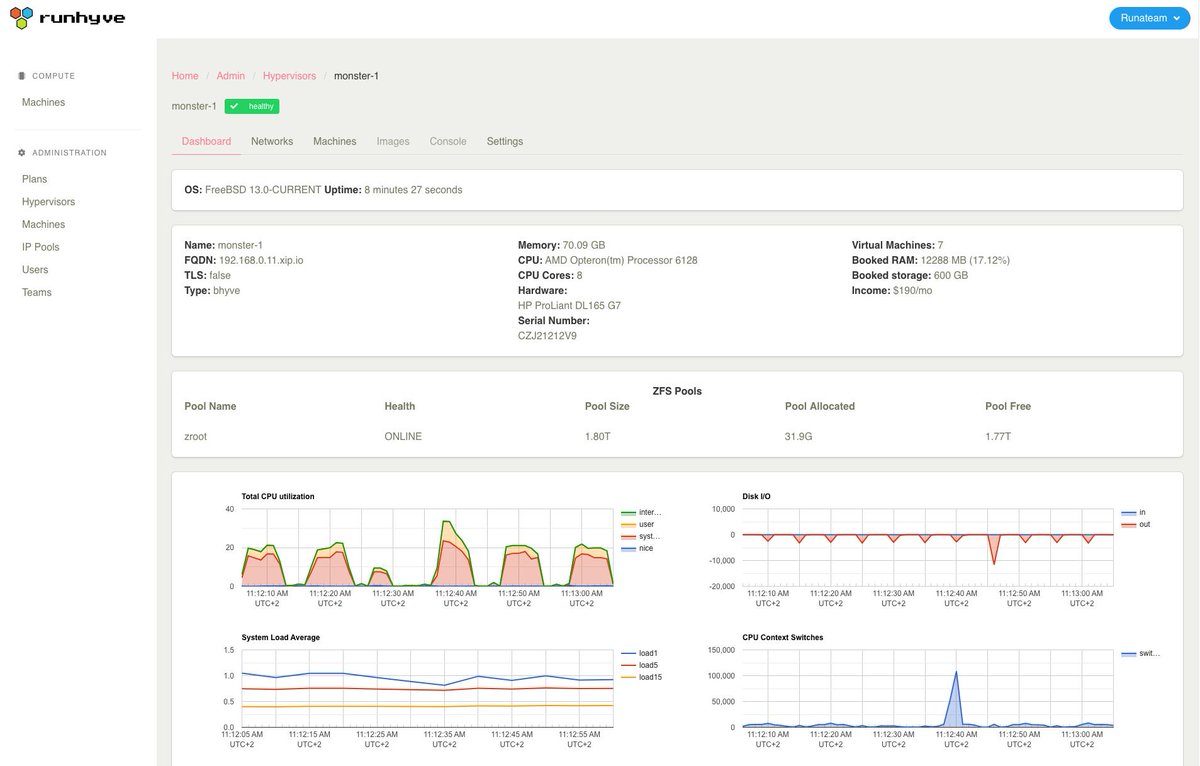
Task: Open Hypervisors in the sidebar
Action: 48,202
